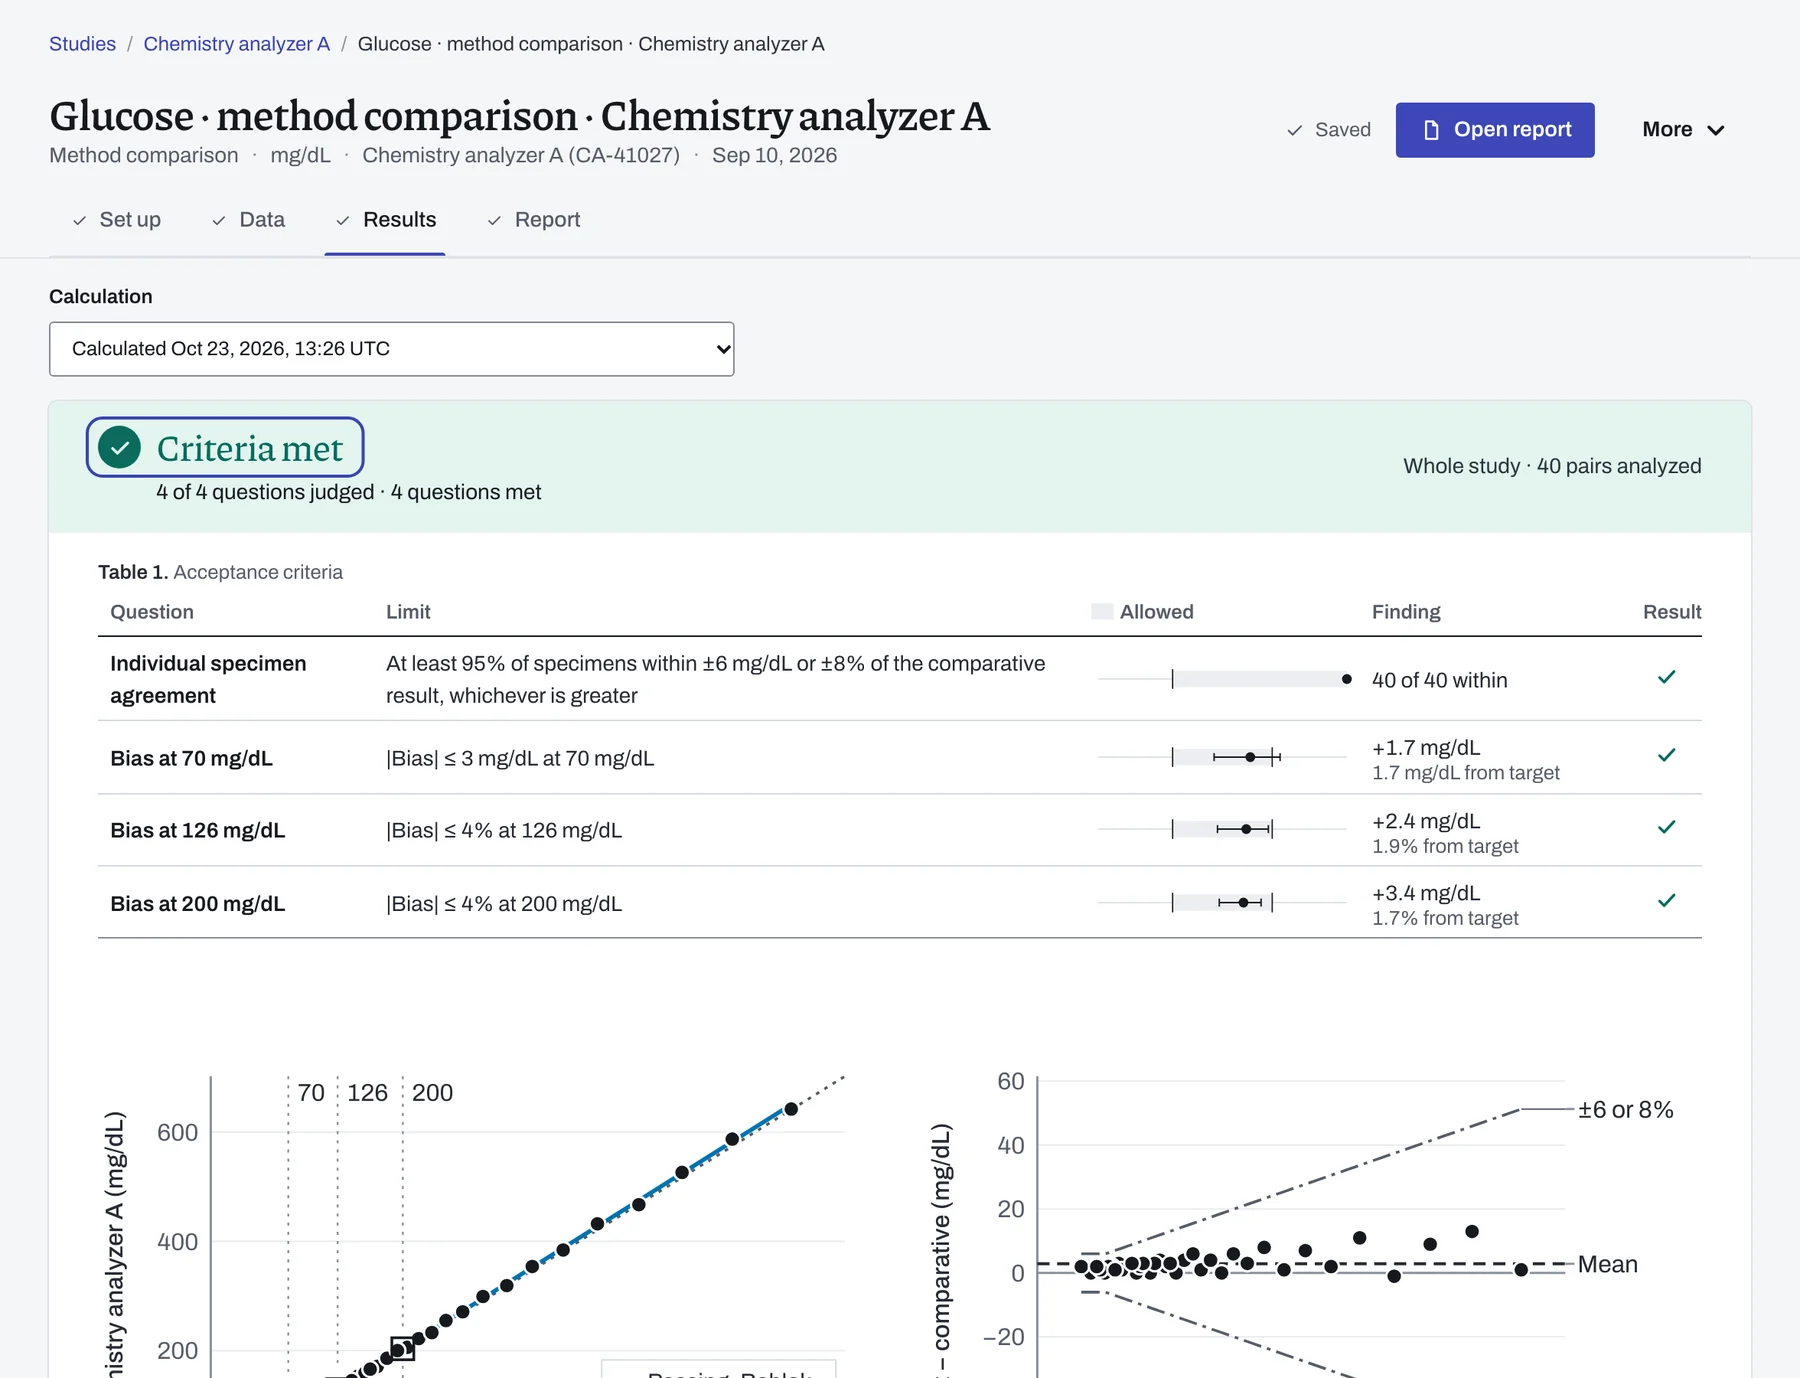Click the document icon in Open report
1800x1378 pixels.
tap(1431, 130)
